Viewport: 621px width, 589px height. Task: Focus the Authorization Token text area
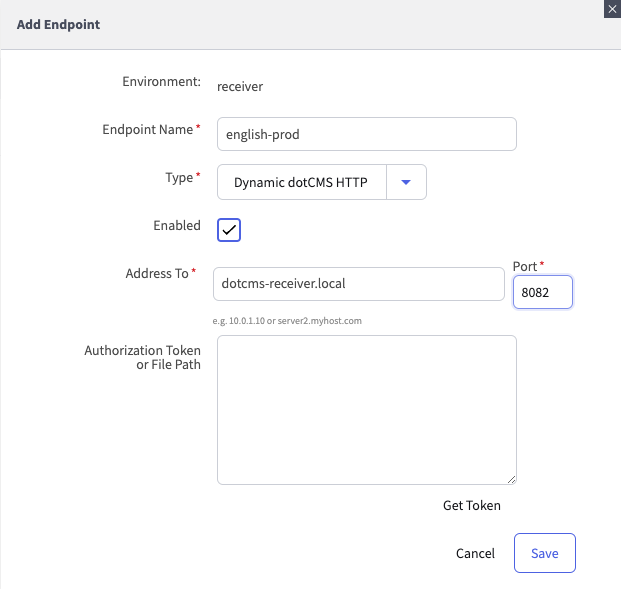click(x=366, y=409)
